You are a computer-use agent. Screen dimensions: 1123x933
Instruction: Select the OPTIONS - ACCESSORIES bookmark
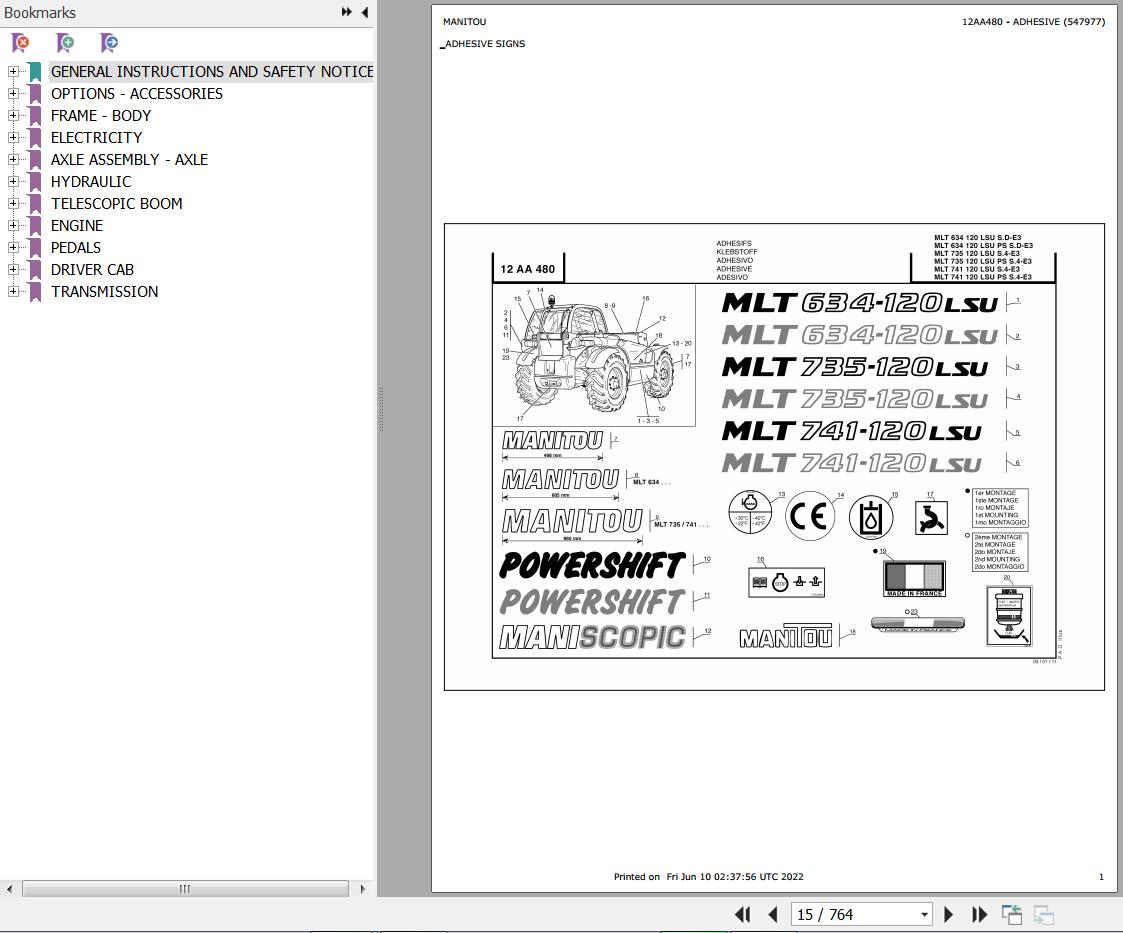pos(136,93)
